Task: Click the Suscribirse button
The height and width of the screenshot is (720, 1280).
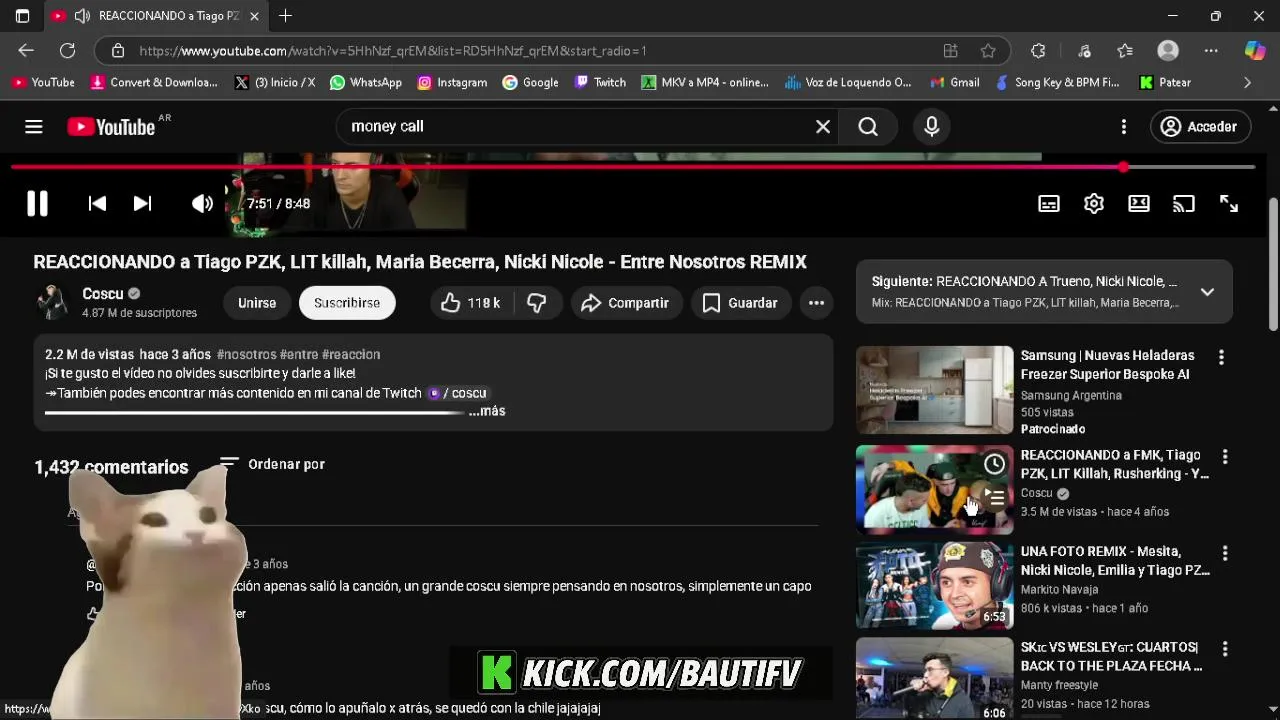Action: point(347,302)
